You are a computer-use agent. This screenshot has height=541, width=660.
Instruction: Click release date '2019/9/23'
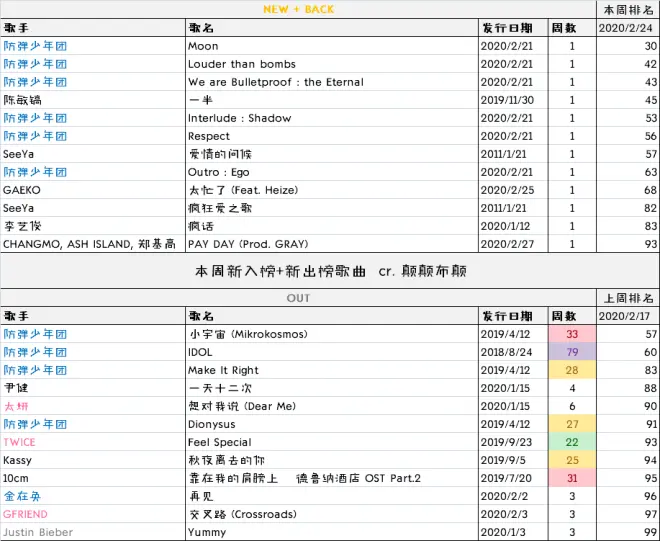coord(513,442)
